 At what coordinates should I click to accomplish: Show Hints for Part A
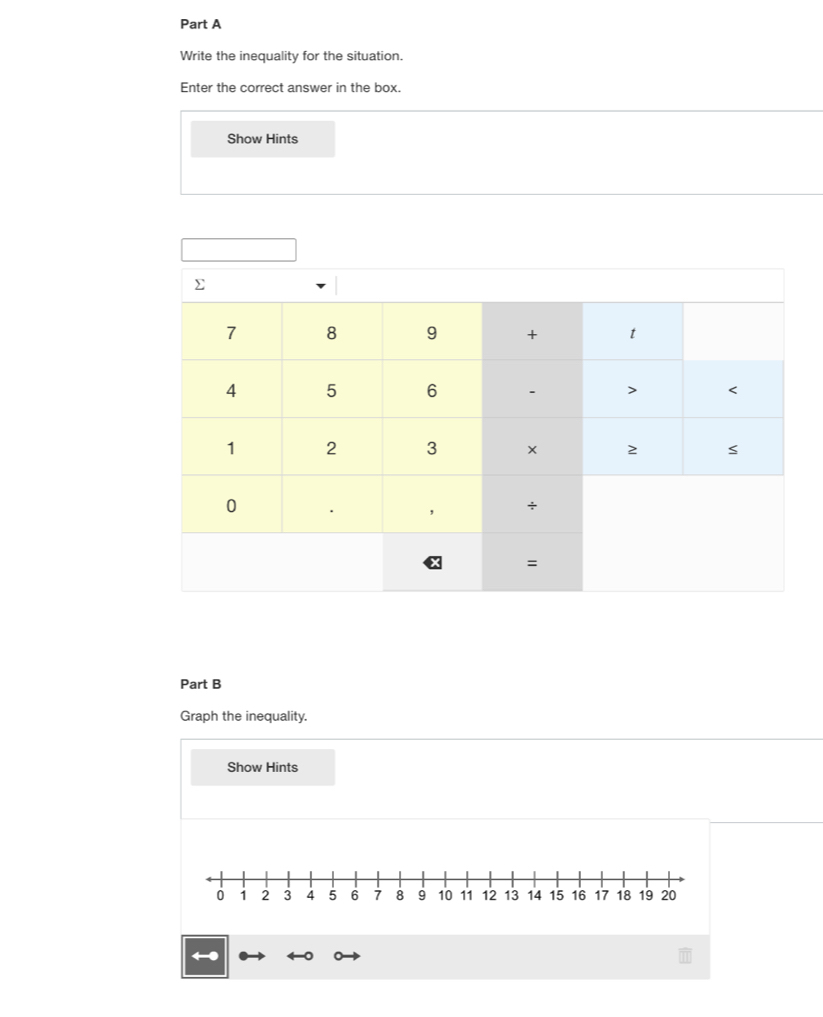click(262, 139)
